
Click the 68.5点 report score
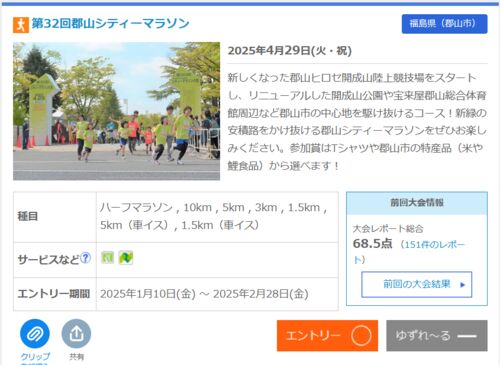[372, 244]
